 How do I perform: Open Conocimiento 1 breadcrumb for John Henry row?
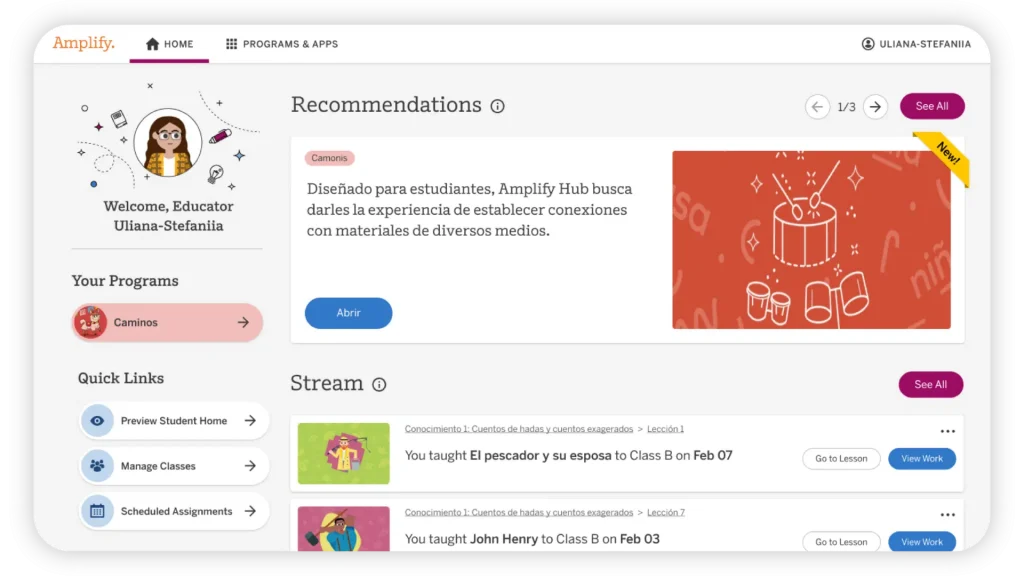(x=519, y=513)
